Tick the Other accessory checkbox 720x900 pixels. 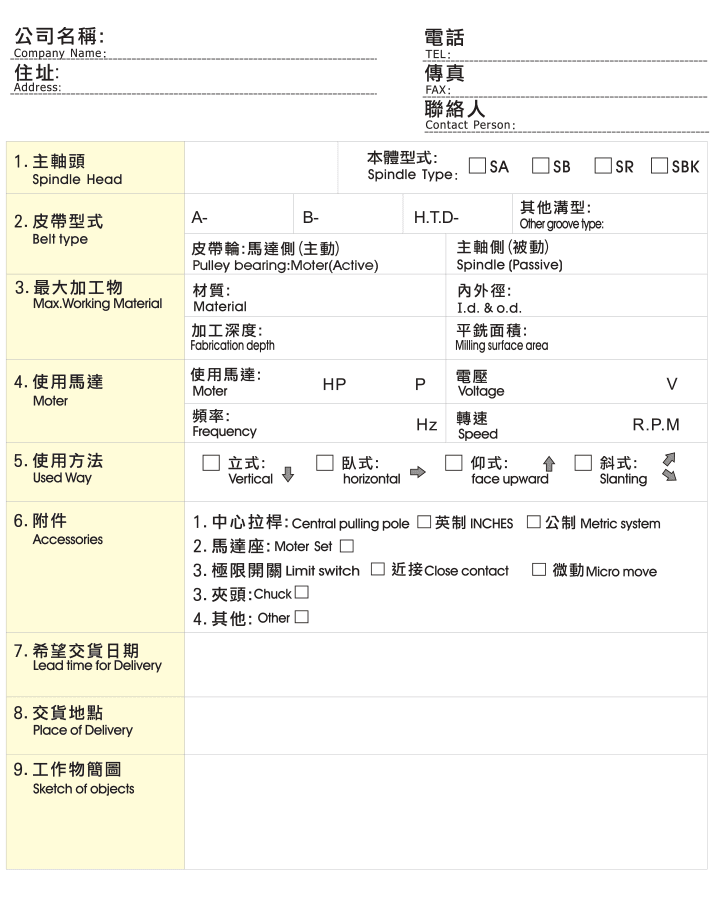[x=301, y=617]
